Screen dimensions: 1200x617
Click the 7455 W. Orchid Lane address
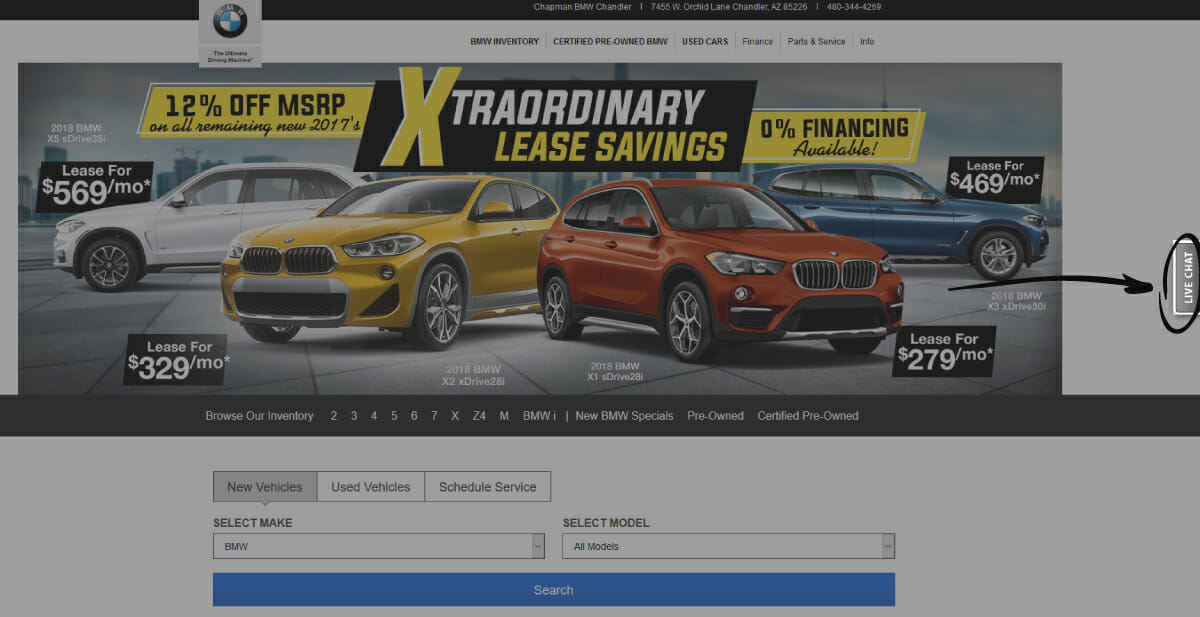tap(729, 7)
